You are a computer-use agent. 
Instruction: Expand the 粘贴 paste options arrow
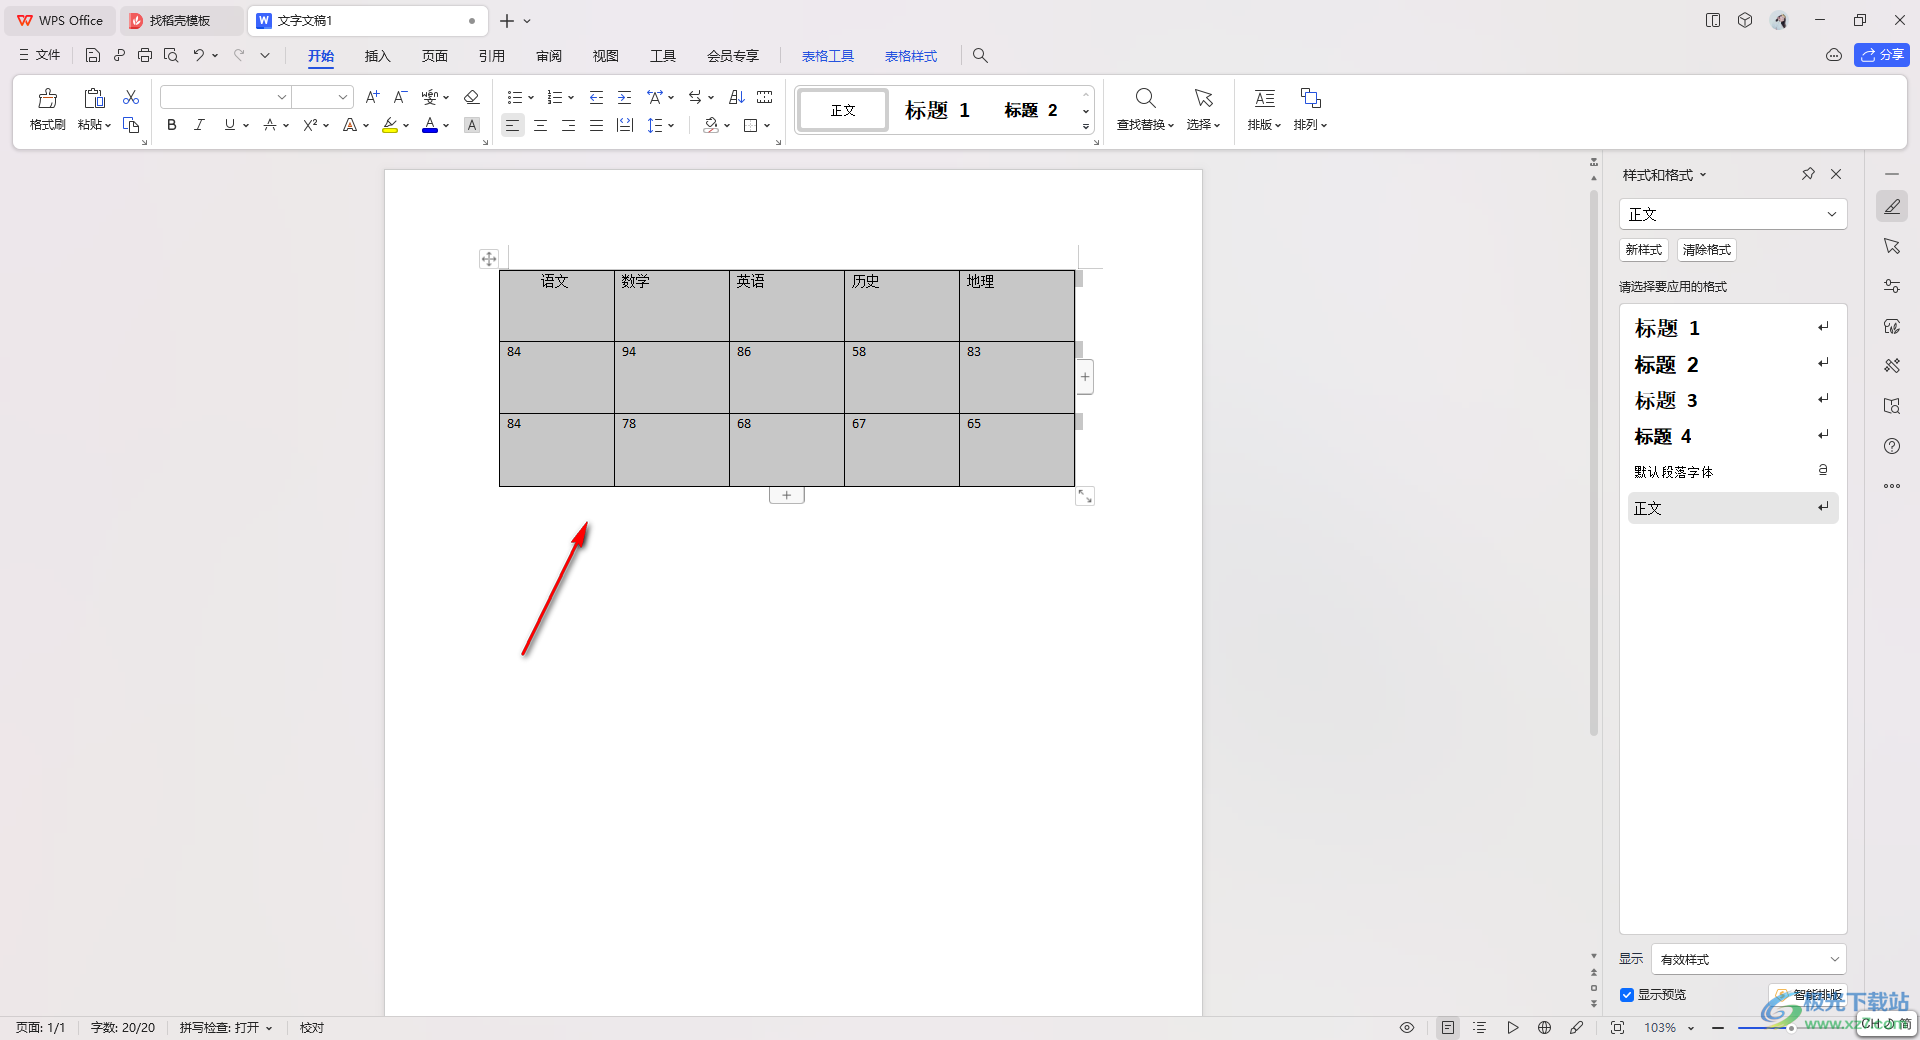point(108,126)
